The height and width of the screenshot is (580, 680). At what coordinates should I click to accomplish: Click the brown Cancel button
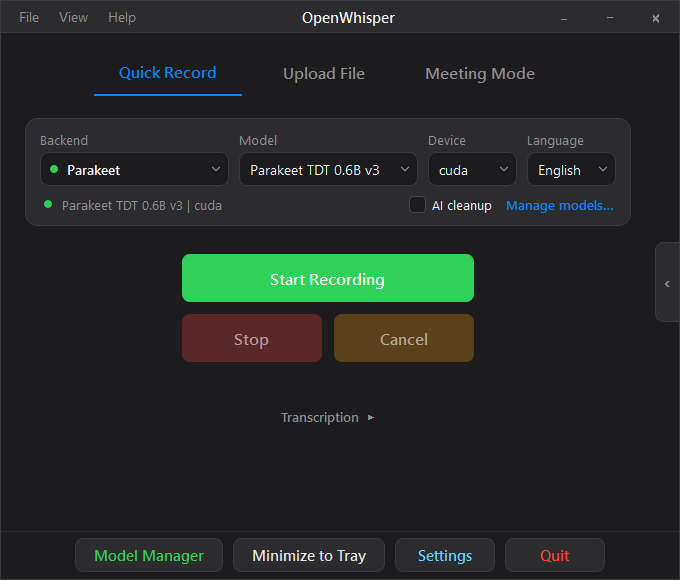(x=404, y=338)
